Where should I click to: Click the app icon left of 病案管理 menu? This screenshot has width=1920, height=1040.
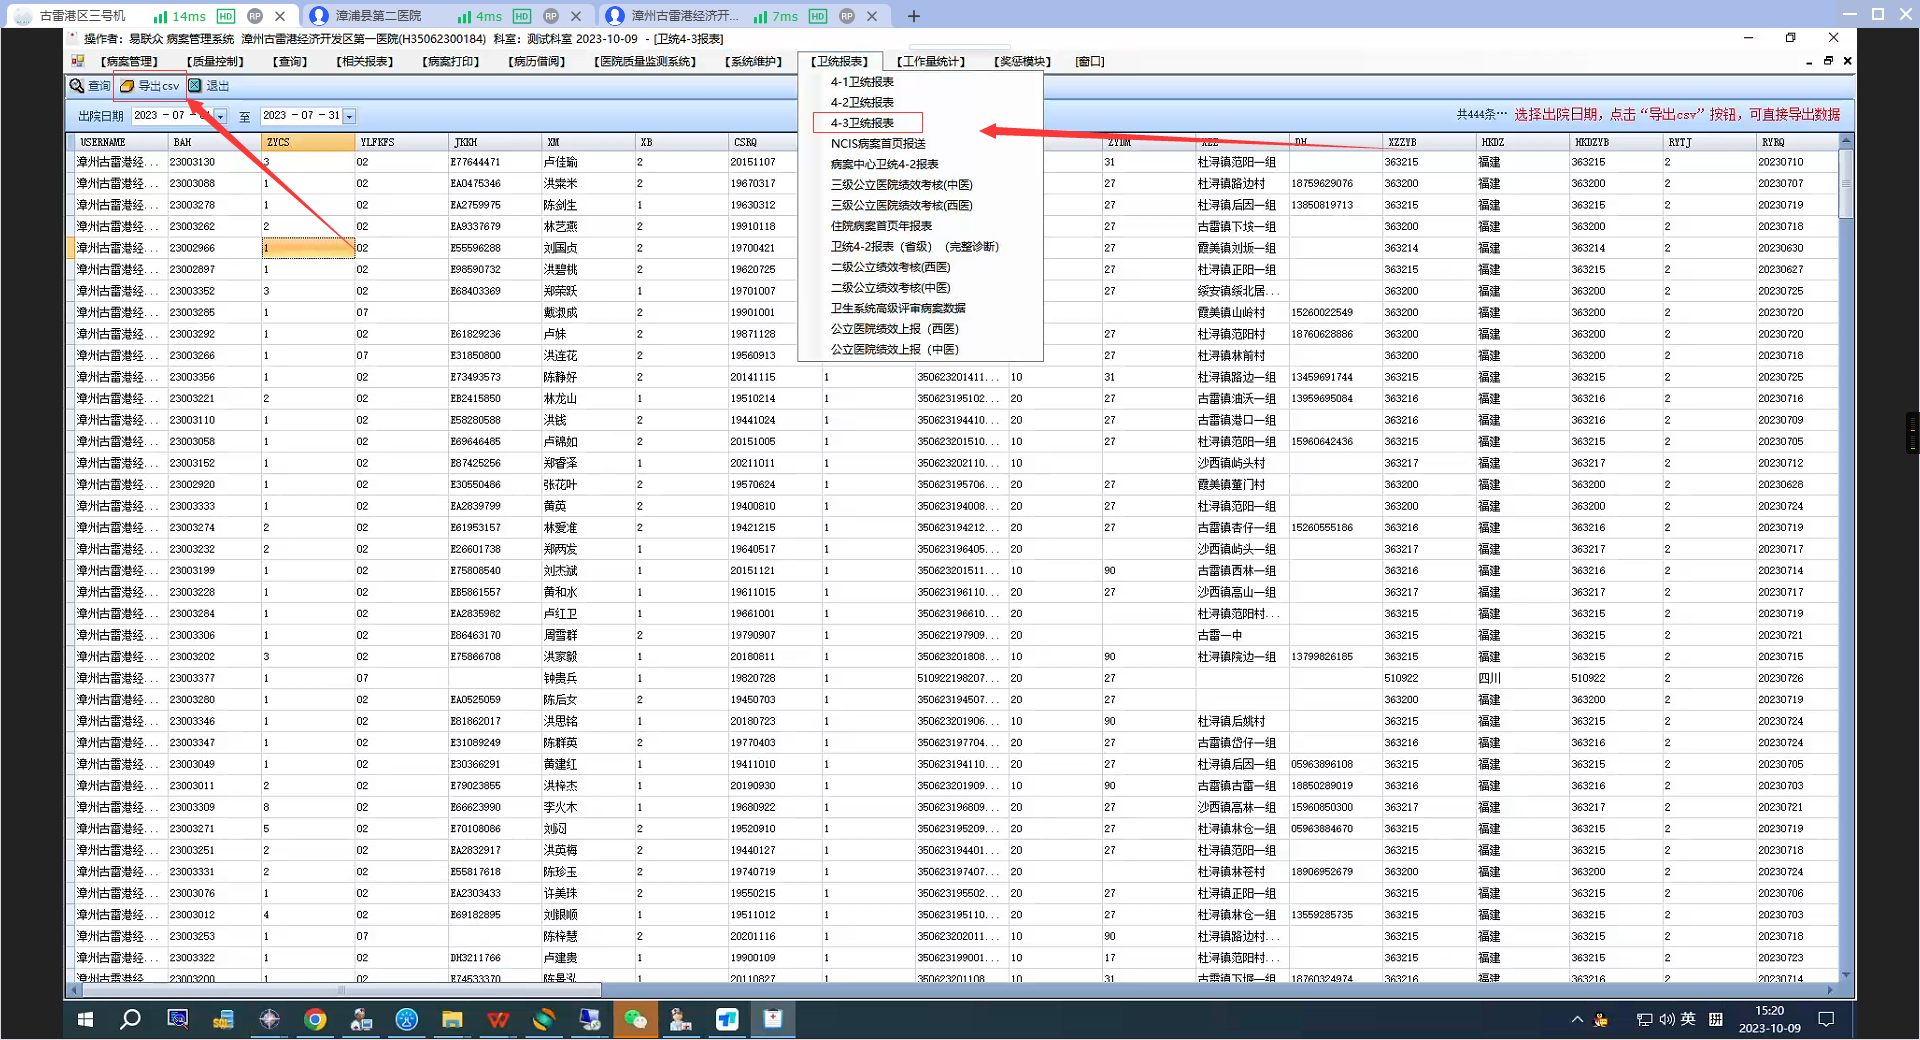[x=77, y=61]
